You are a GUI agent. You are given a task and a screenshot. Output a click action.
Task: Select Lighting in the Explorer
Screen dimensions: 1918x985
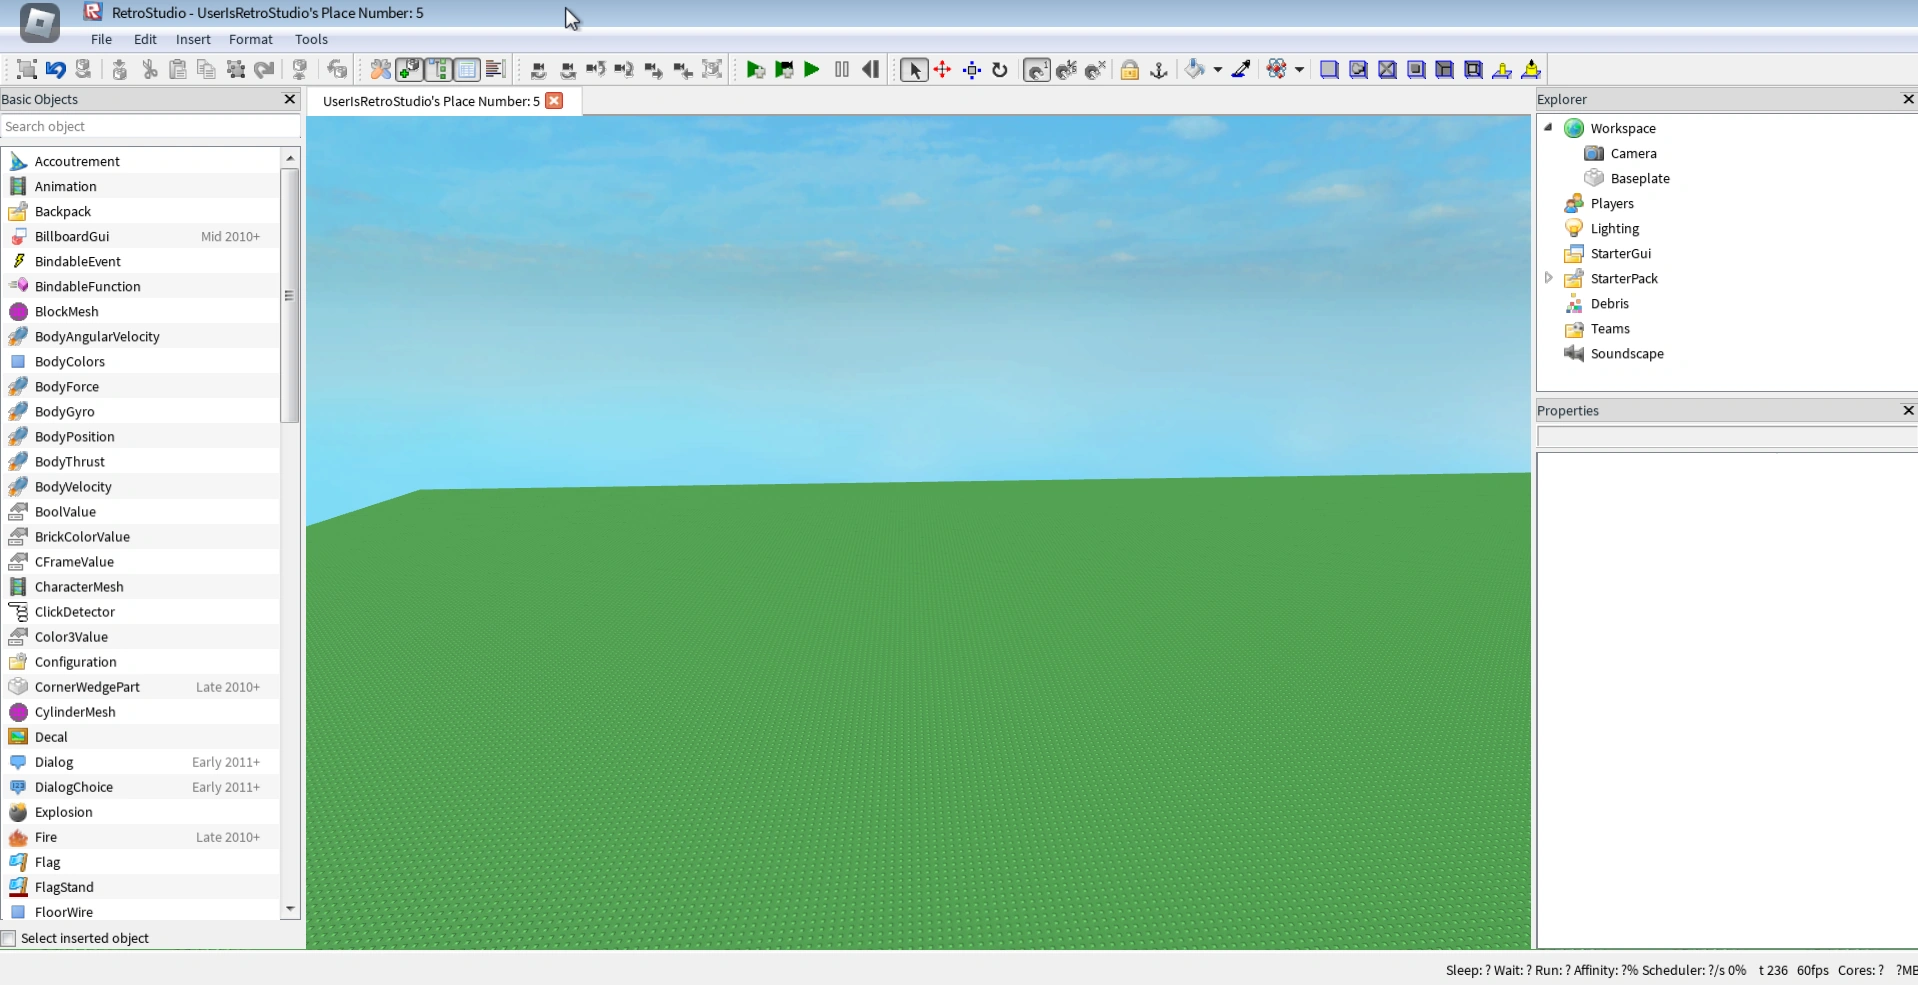(x=1614, y=228)
